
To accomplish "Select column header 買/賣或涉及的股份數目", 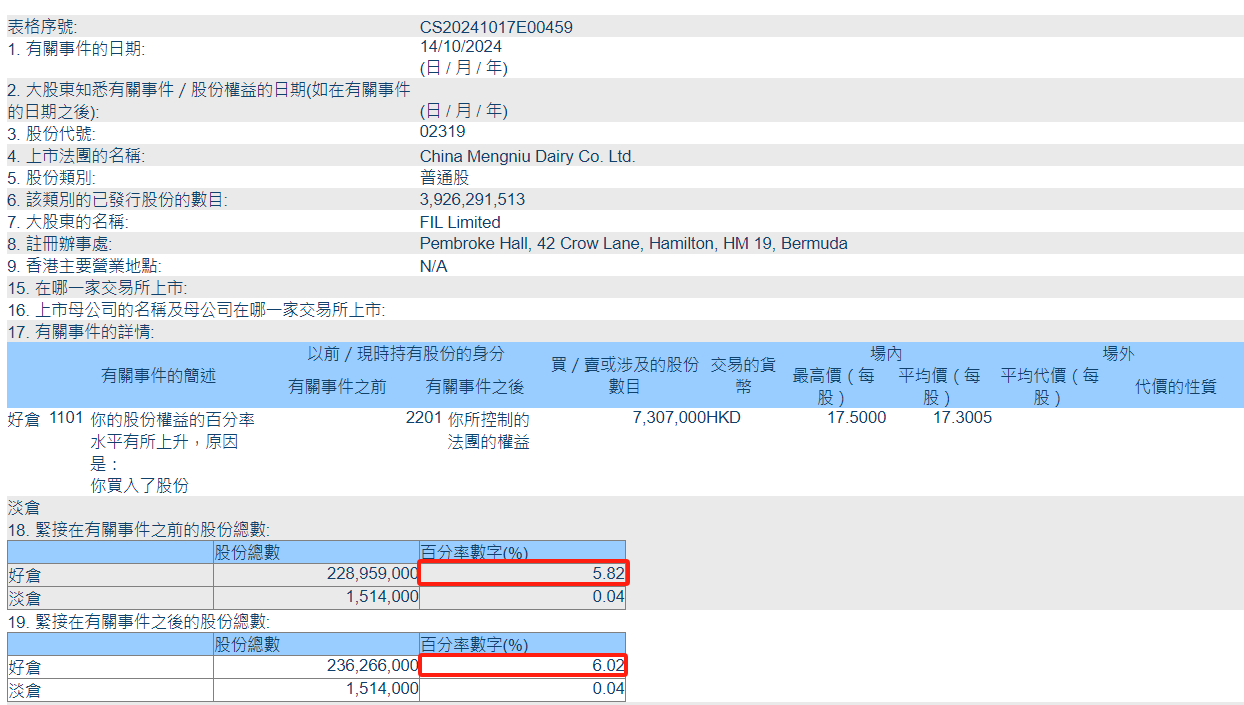I will coord(625,375).
